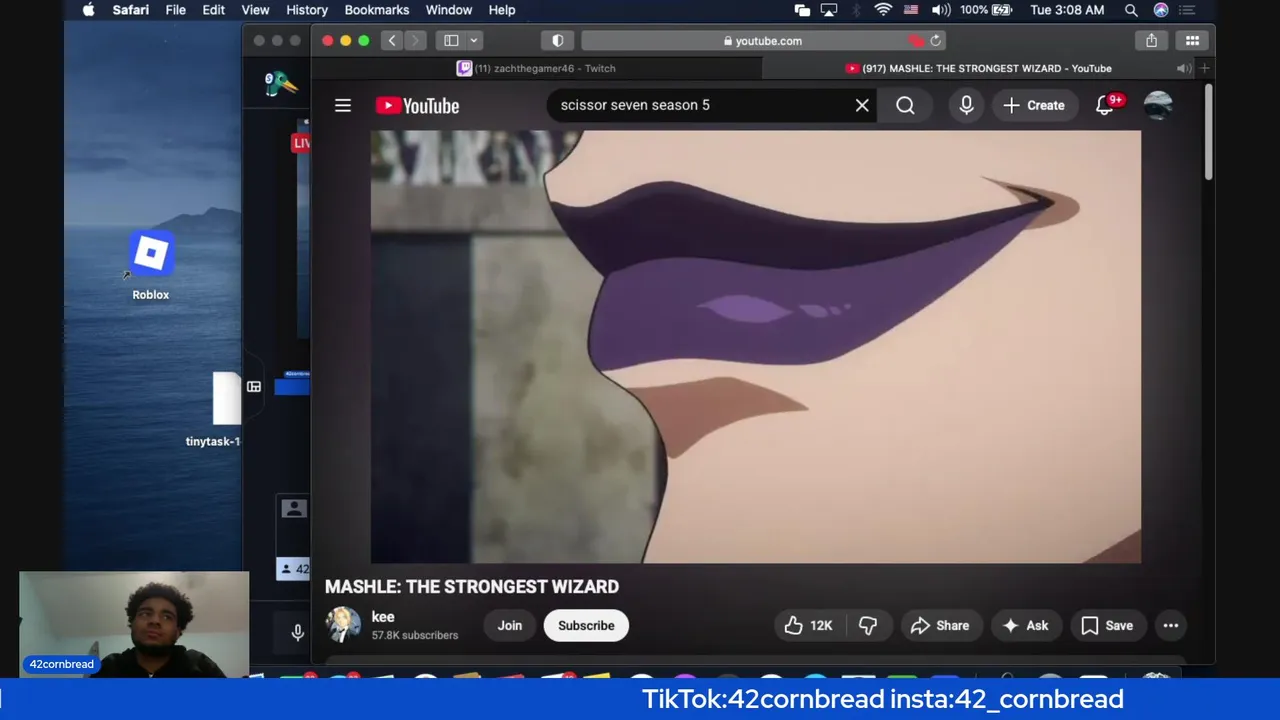Open the YouTube hamburger guide menu

click(x=343, y=105)
